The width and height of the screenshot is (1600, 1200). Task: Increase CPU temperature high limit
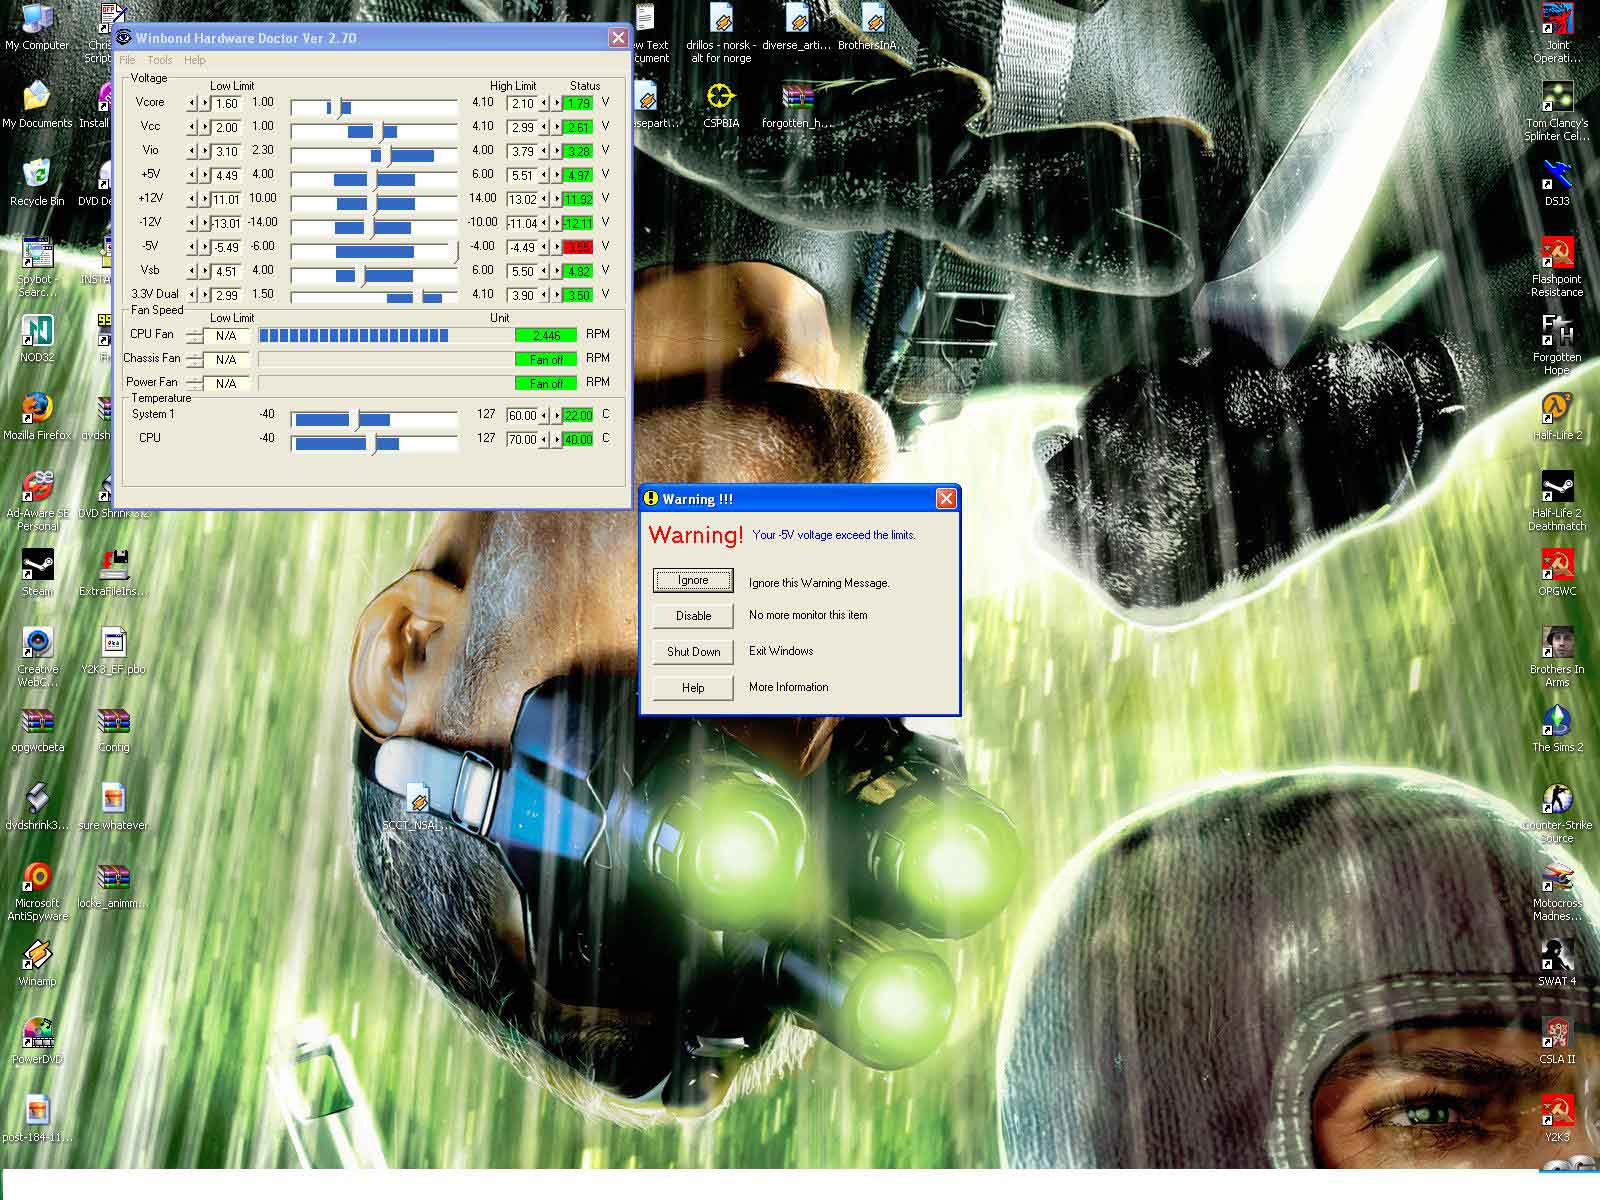click(557, 439)
